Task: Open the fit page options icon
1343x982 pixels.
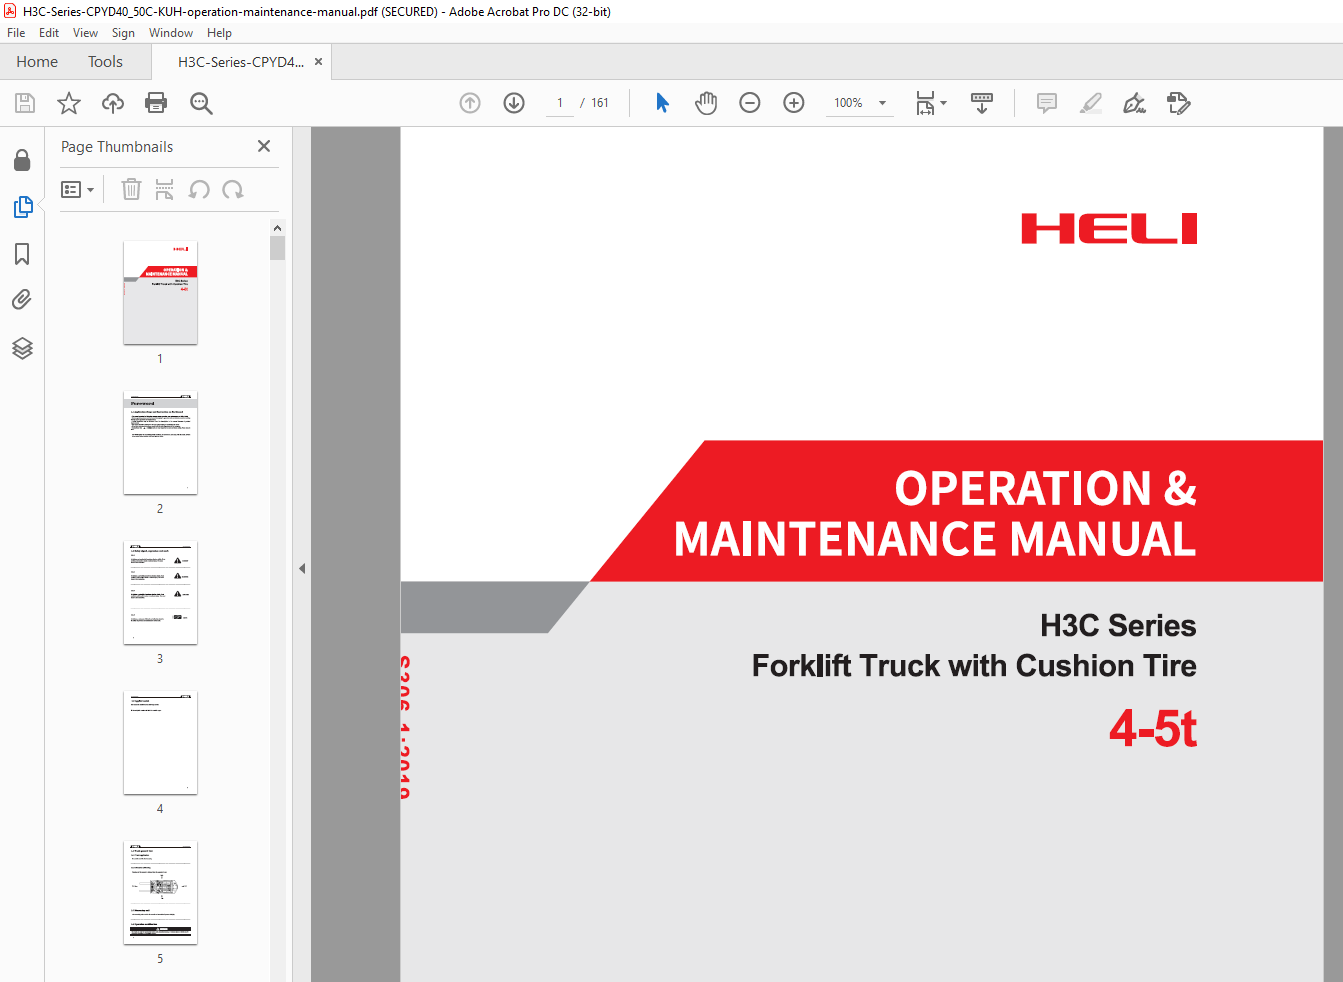Action: [x=930, y=103]
